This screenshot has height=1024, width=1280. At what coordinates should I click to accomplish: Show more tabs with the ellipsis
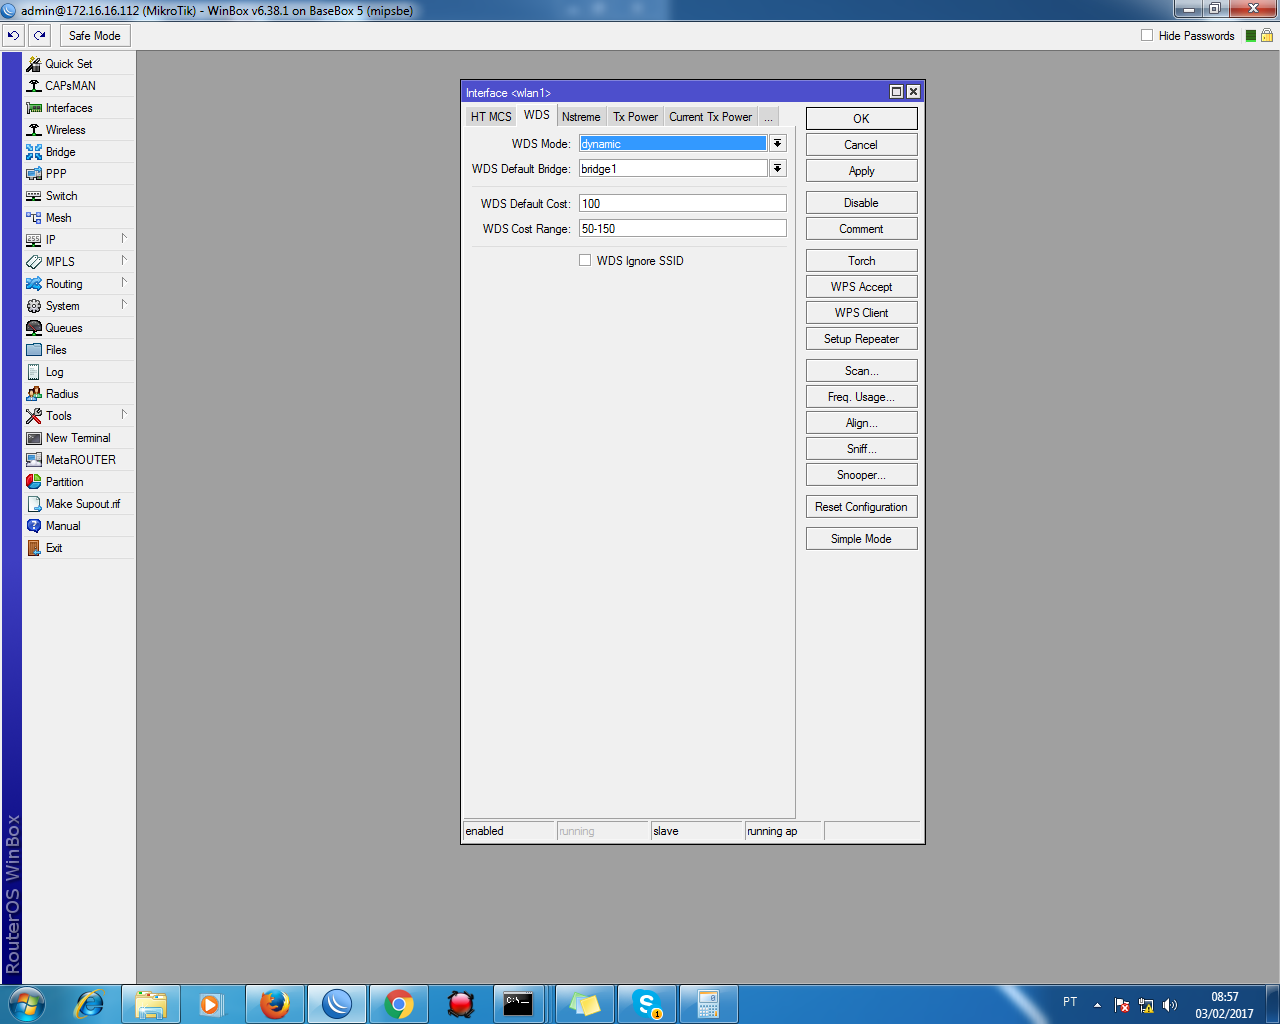click(x=769, y=117)
